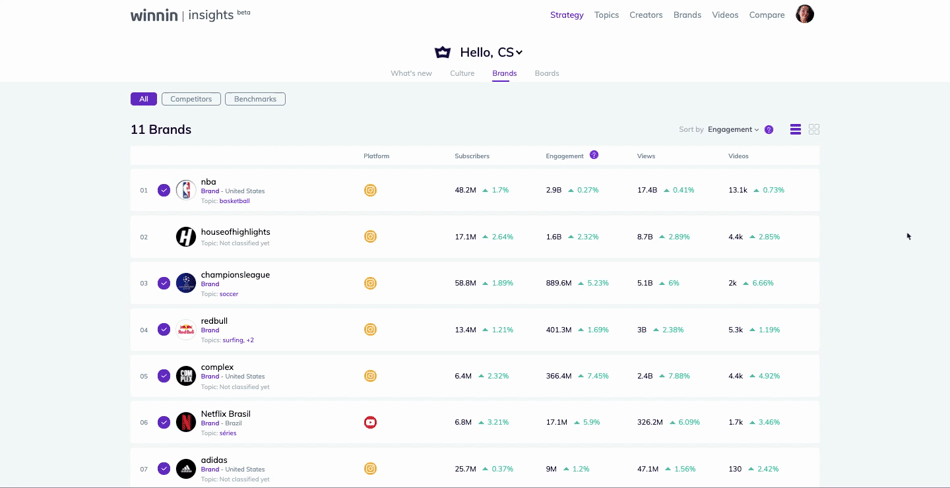Open the Sort by Engagement dropdown

[733, 130]
